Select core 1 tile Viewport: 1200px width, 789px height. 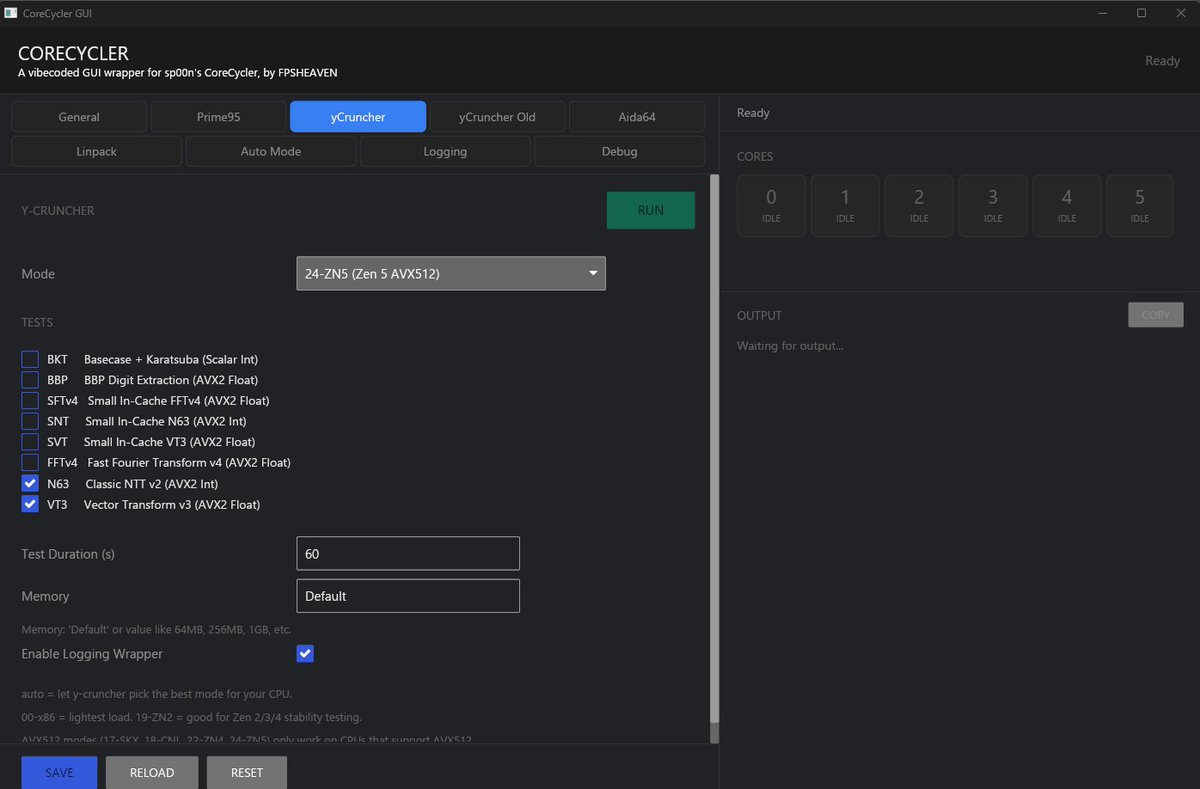click(x=845, y=206)
